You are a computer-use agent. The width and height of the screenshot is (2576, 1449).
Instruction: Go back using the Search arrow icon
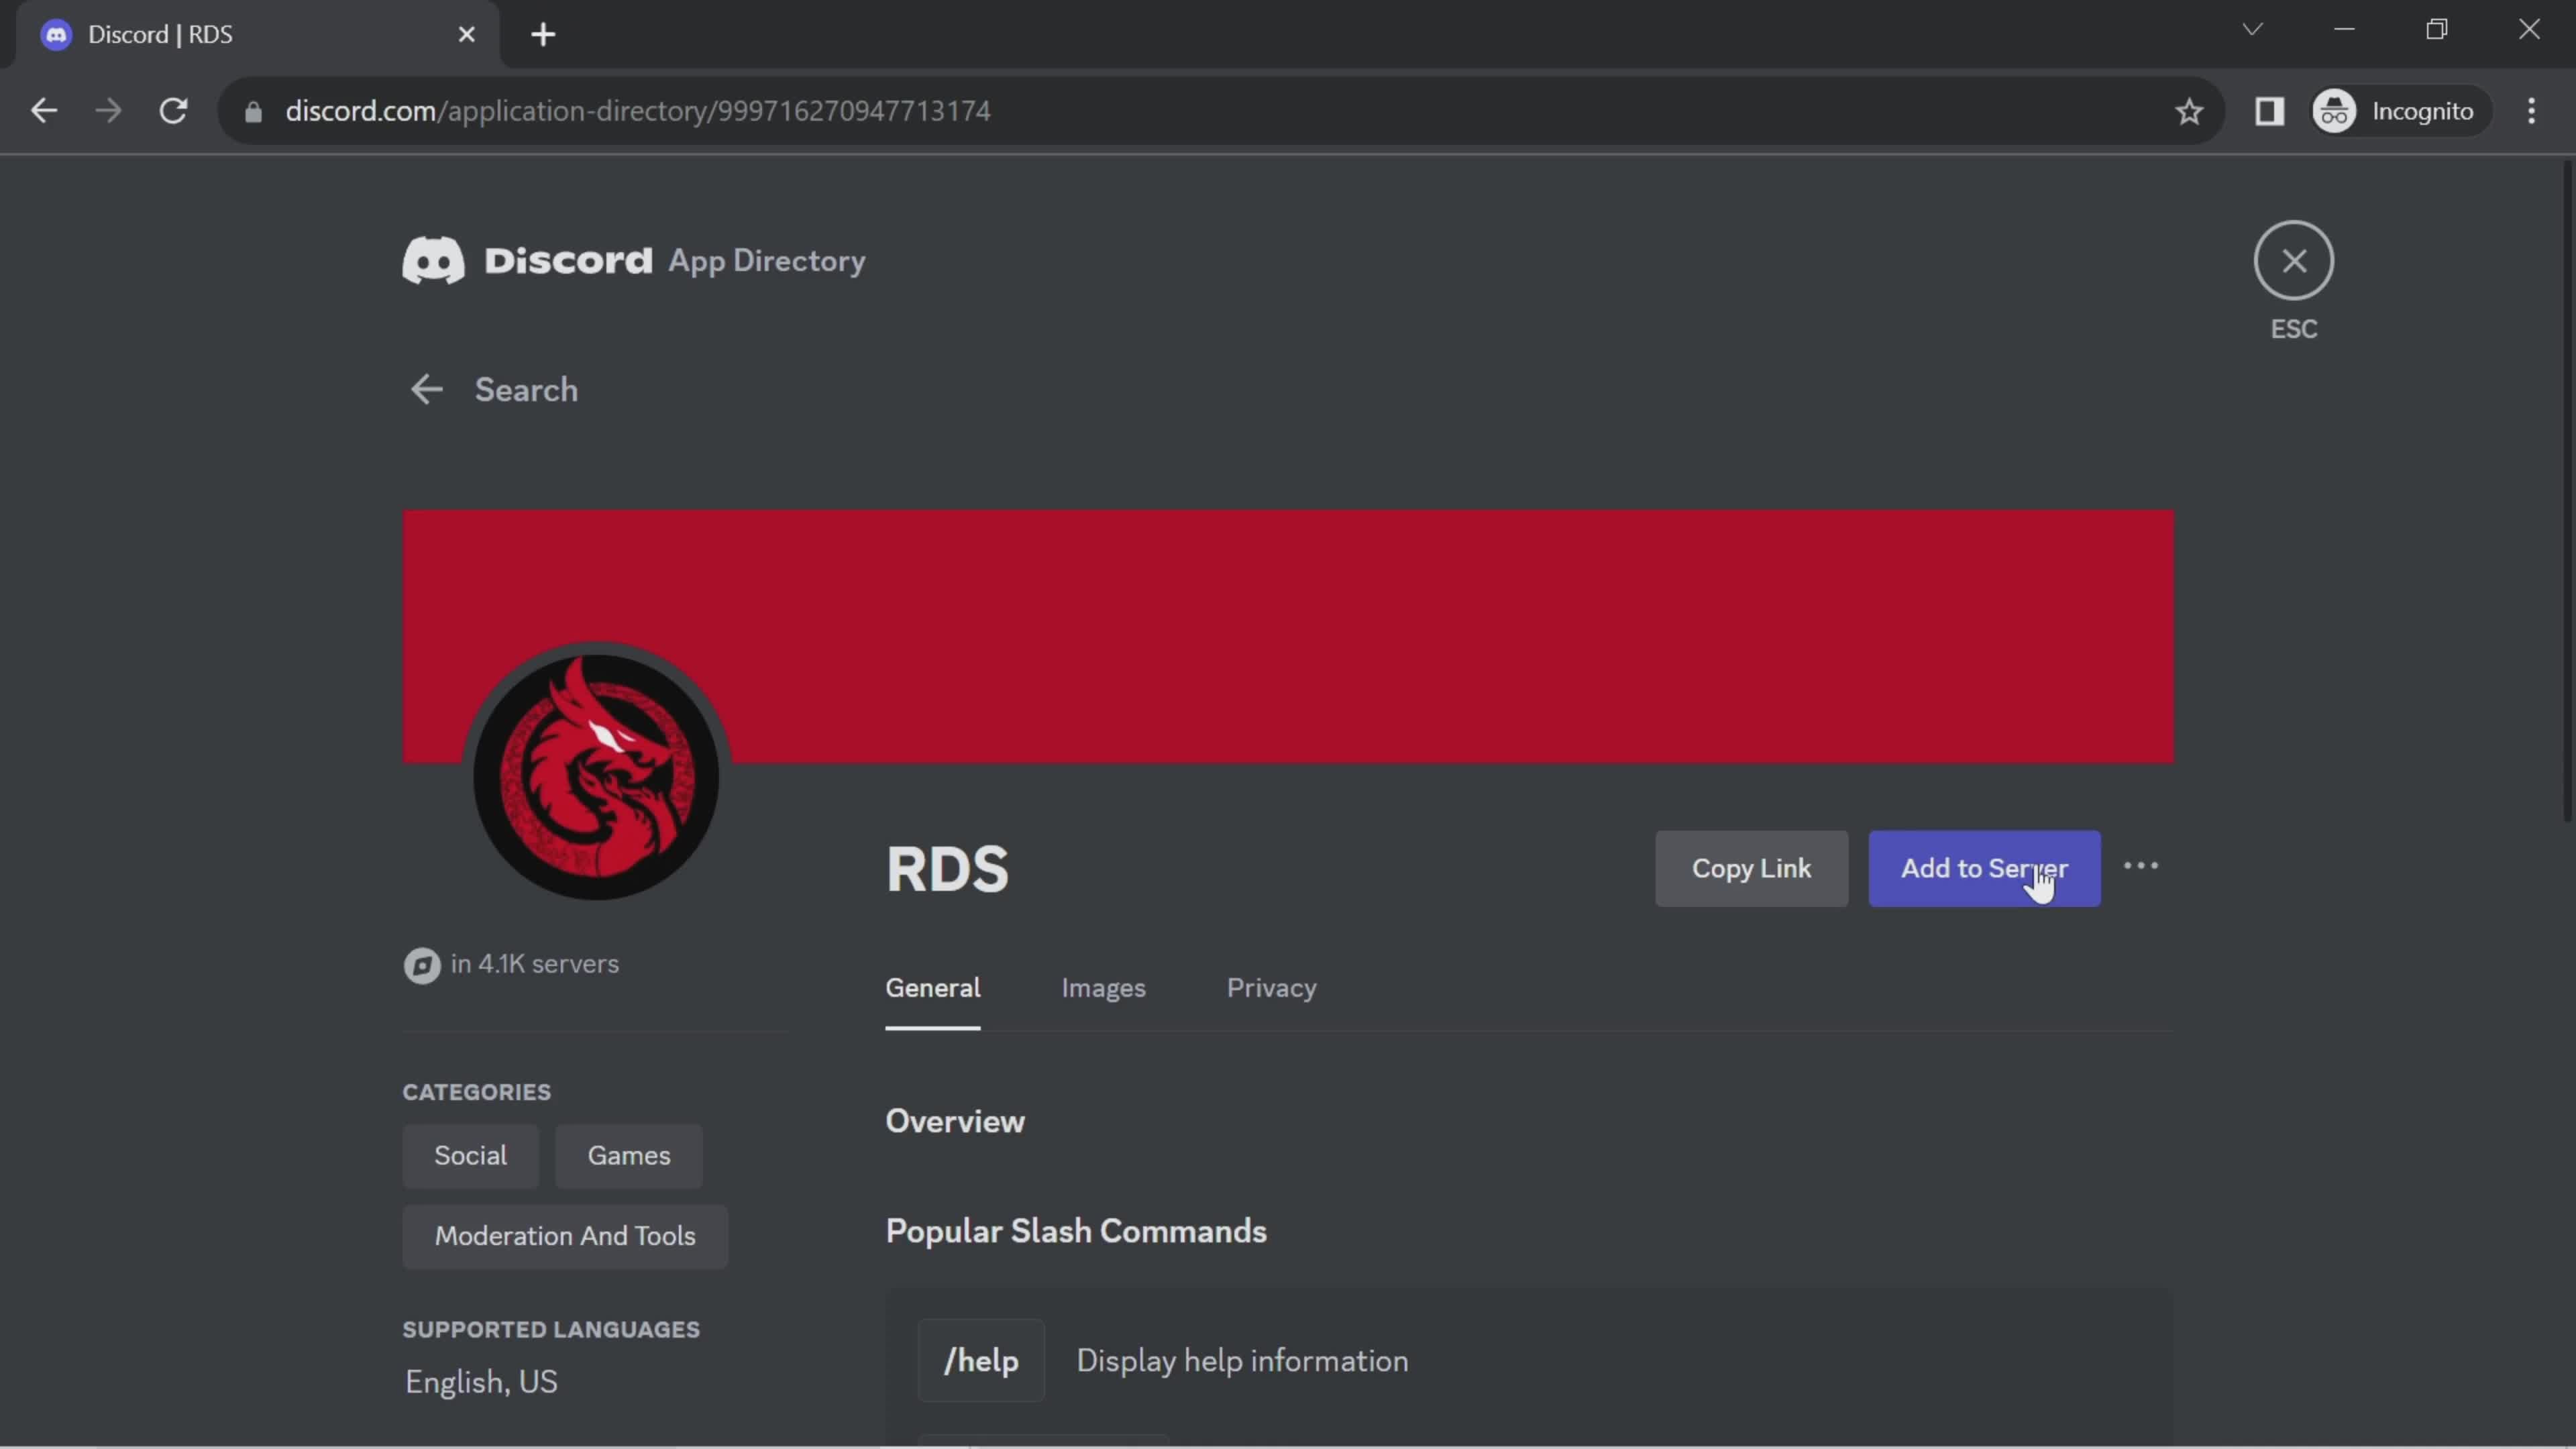[x=427, y=389]
